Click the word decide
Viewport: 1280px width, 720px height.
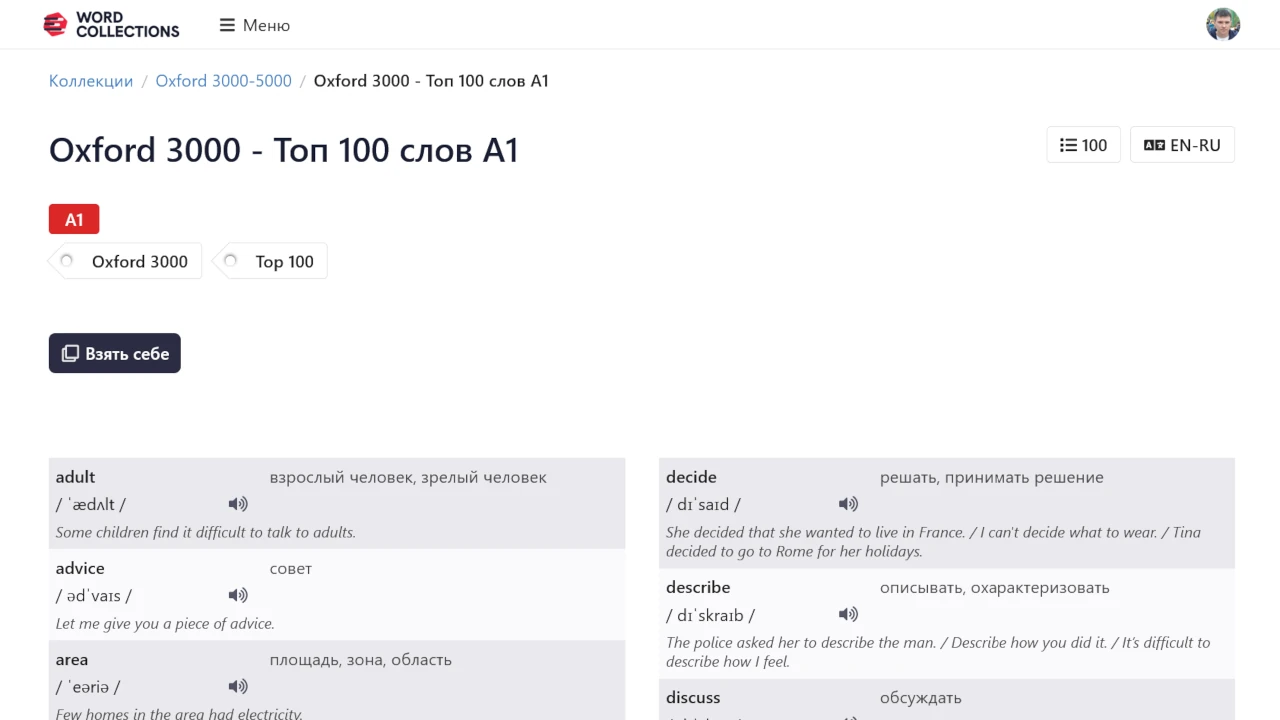point(692,477)
